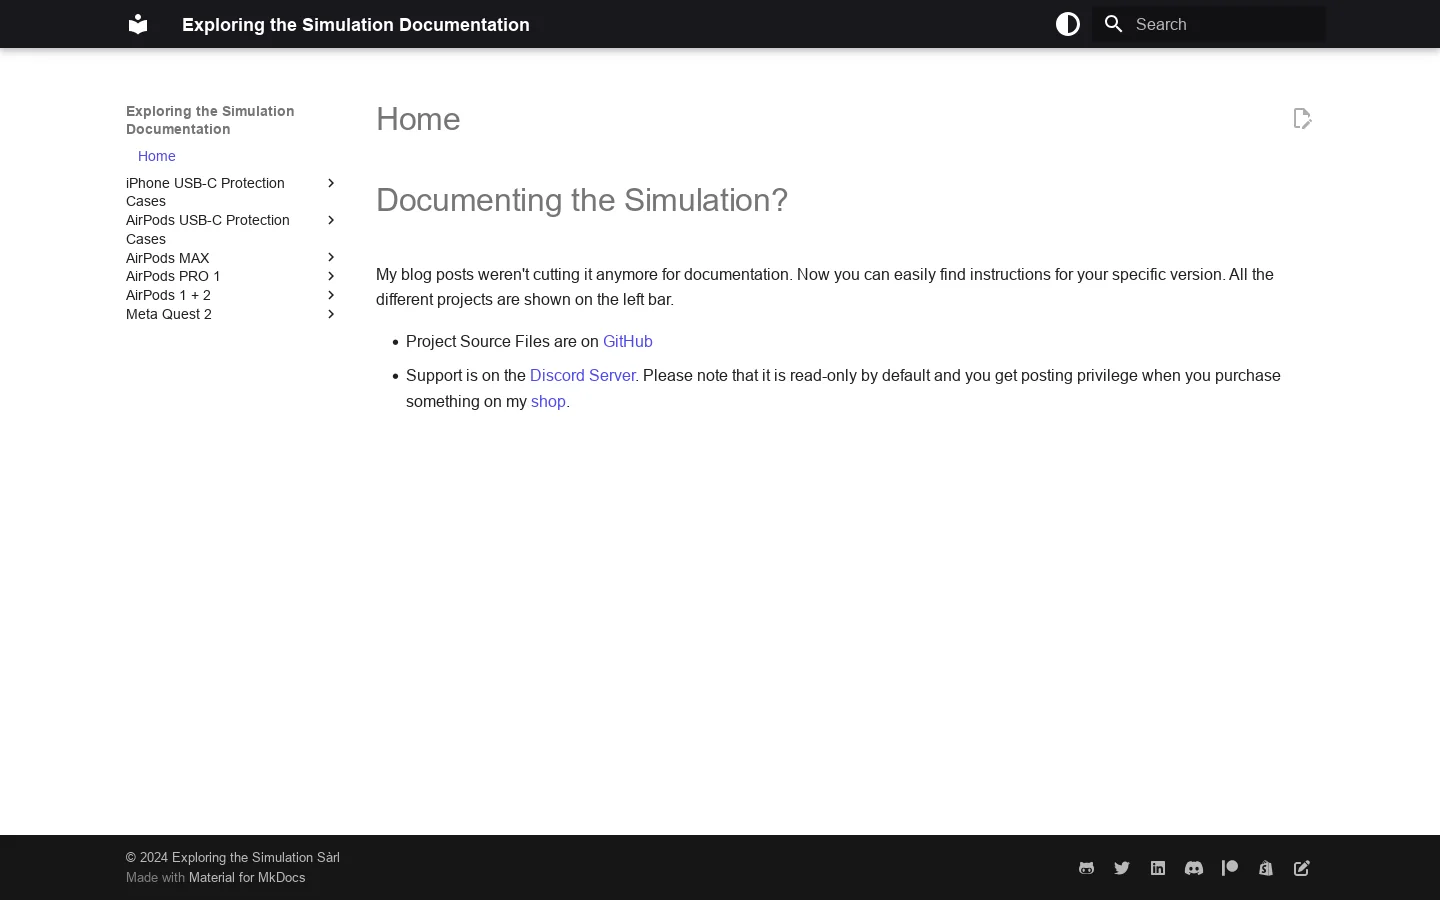Image resolution: width=1440 pixels, height=900 pixels.
Task: Open the blog pencil footer icon
Action: (x=1302, y=868)
